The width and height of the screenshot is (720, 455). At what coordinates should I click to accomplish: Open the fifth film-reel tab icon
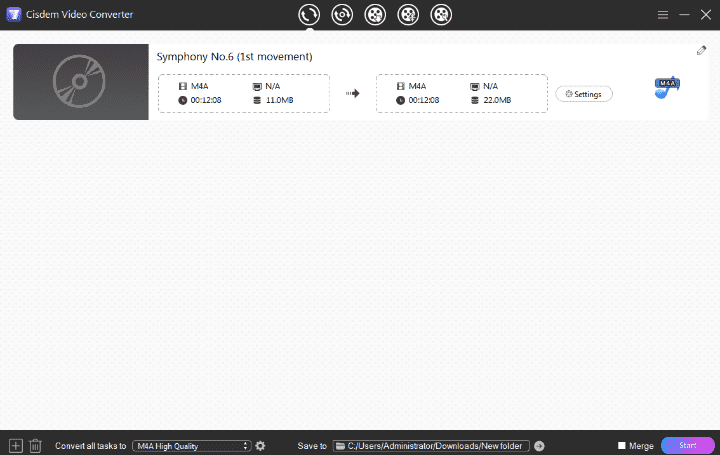[x=441, y=15]
